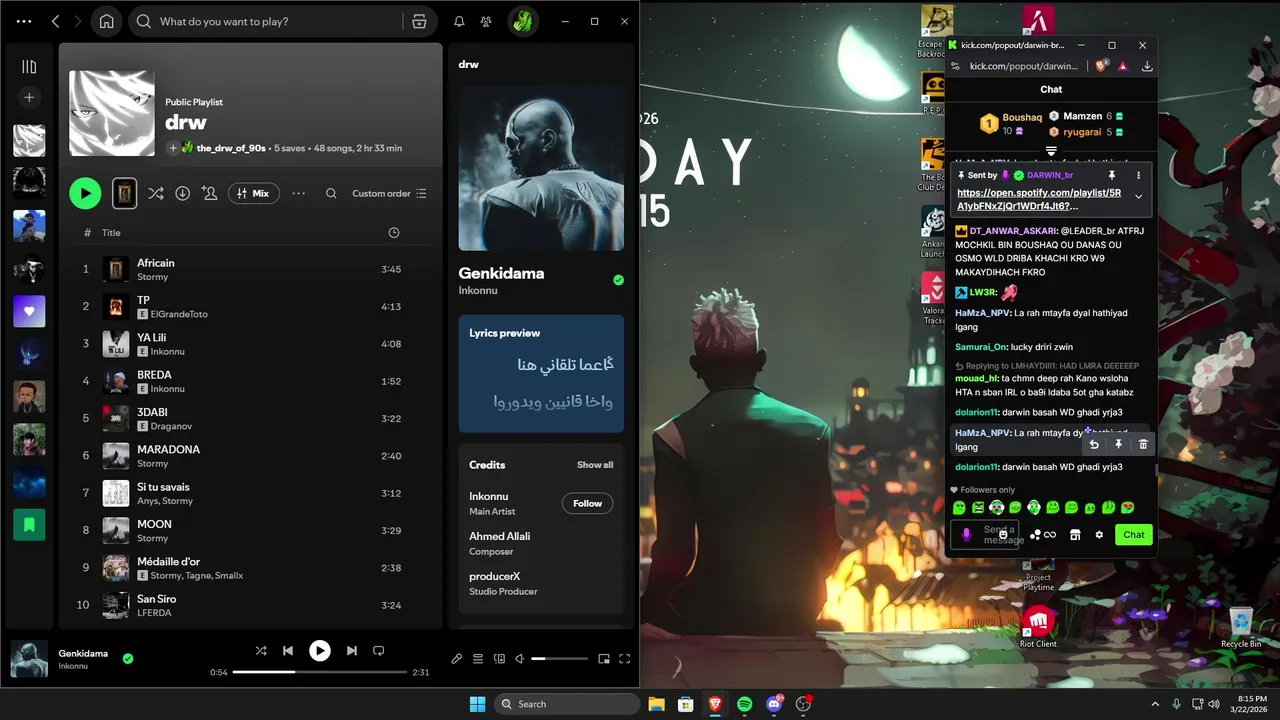Collapse the Kick gift leaderboard handle
The image size is (1280, 720).
[x=1051, y=152]
